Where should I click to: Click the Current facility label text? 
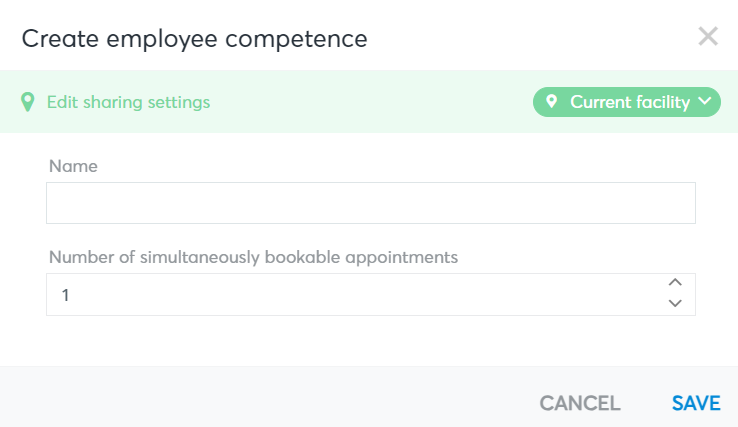tap(630, 102)
